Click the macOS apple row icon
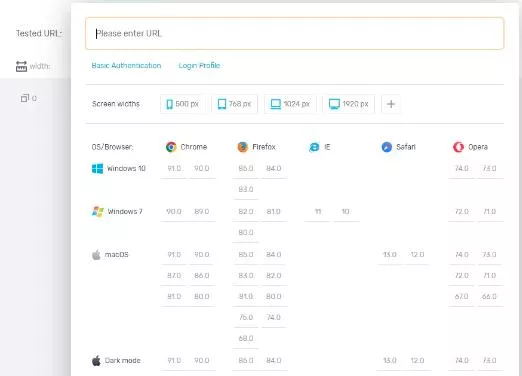 tap(96, 255)
